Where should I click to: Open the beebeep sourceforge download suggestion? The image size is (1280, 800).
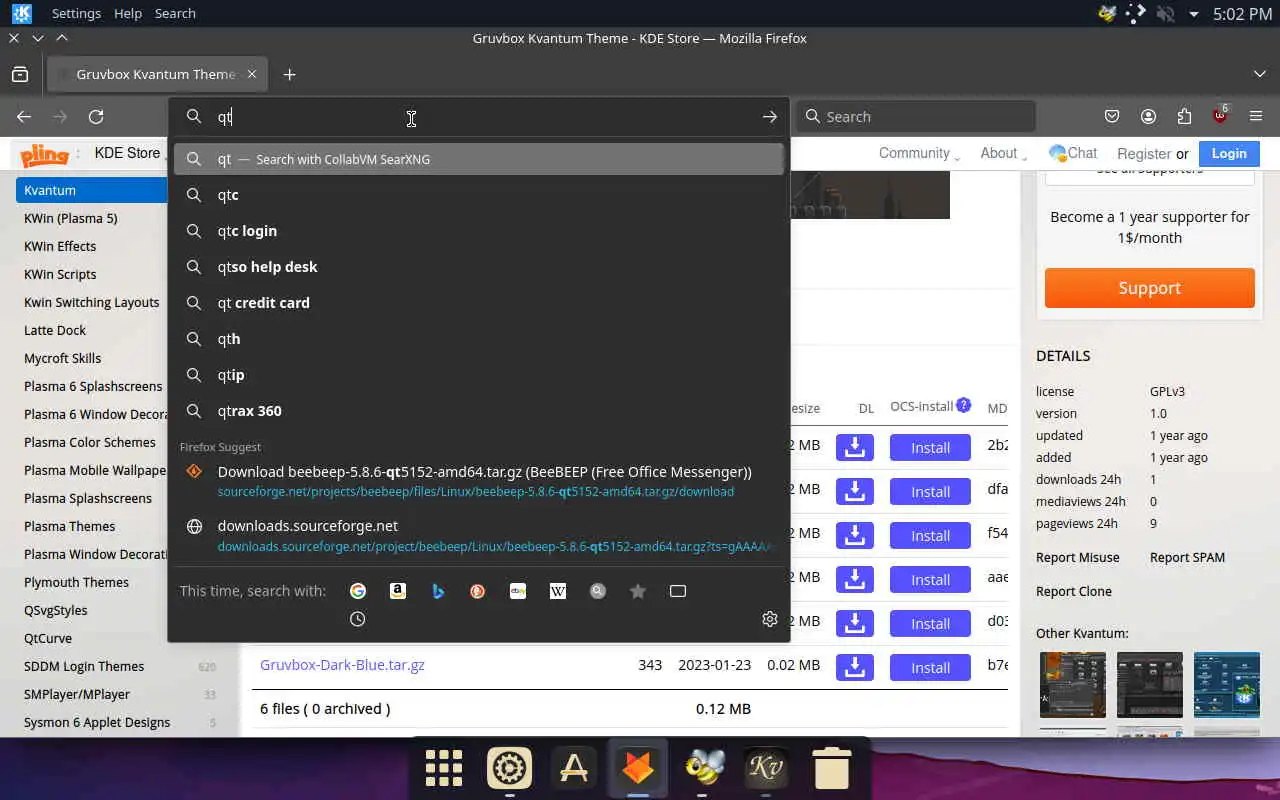click(479, 481)
